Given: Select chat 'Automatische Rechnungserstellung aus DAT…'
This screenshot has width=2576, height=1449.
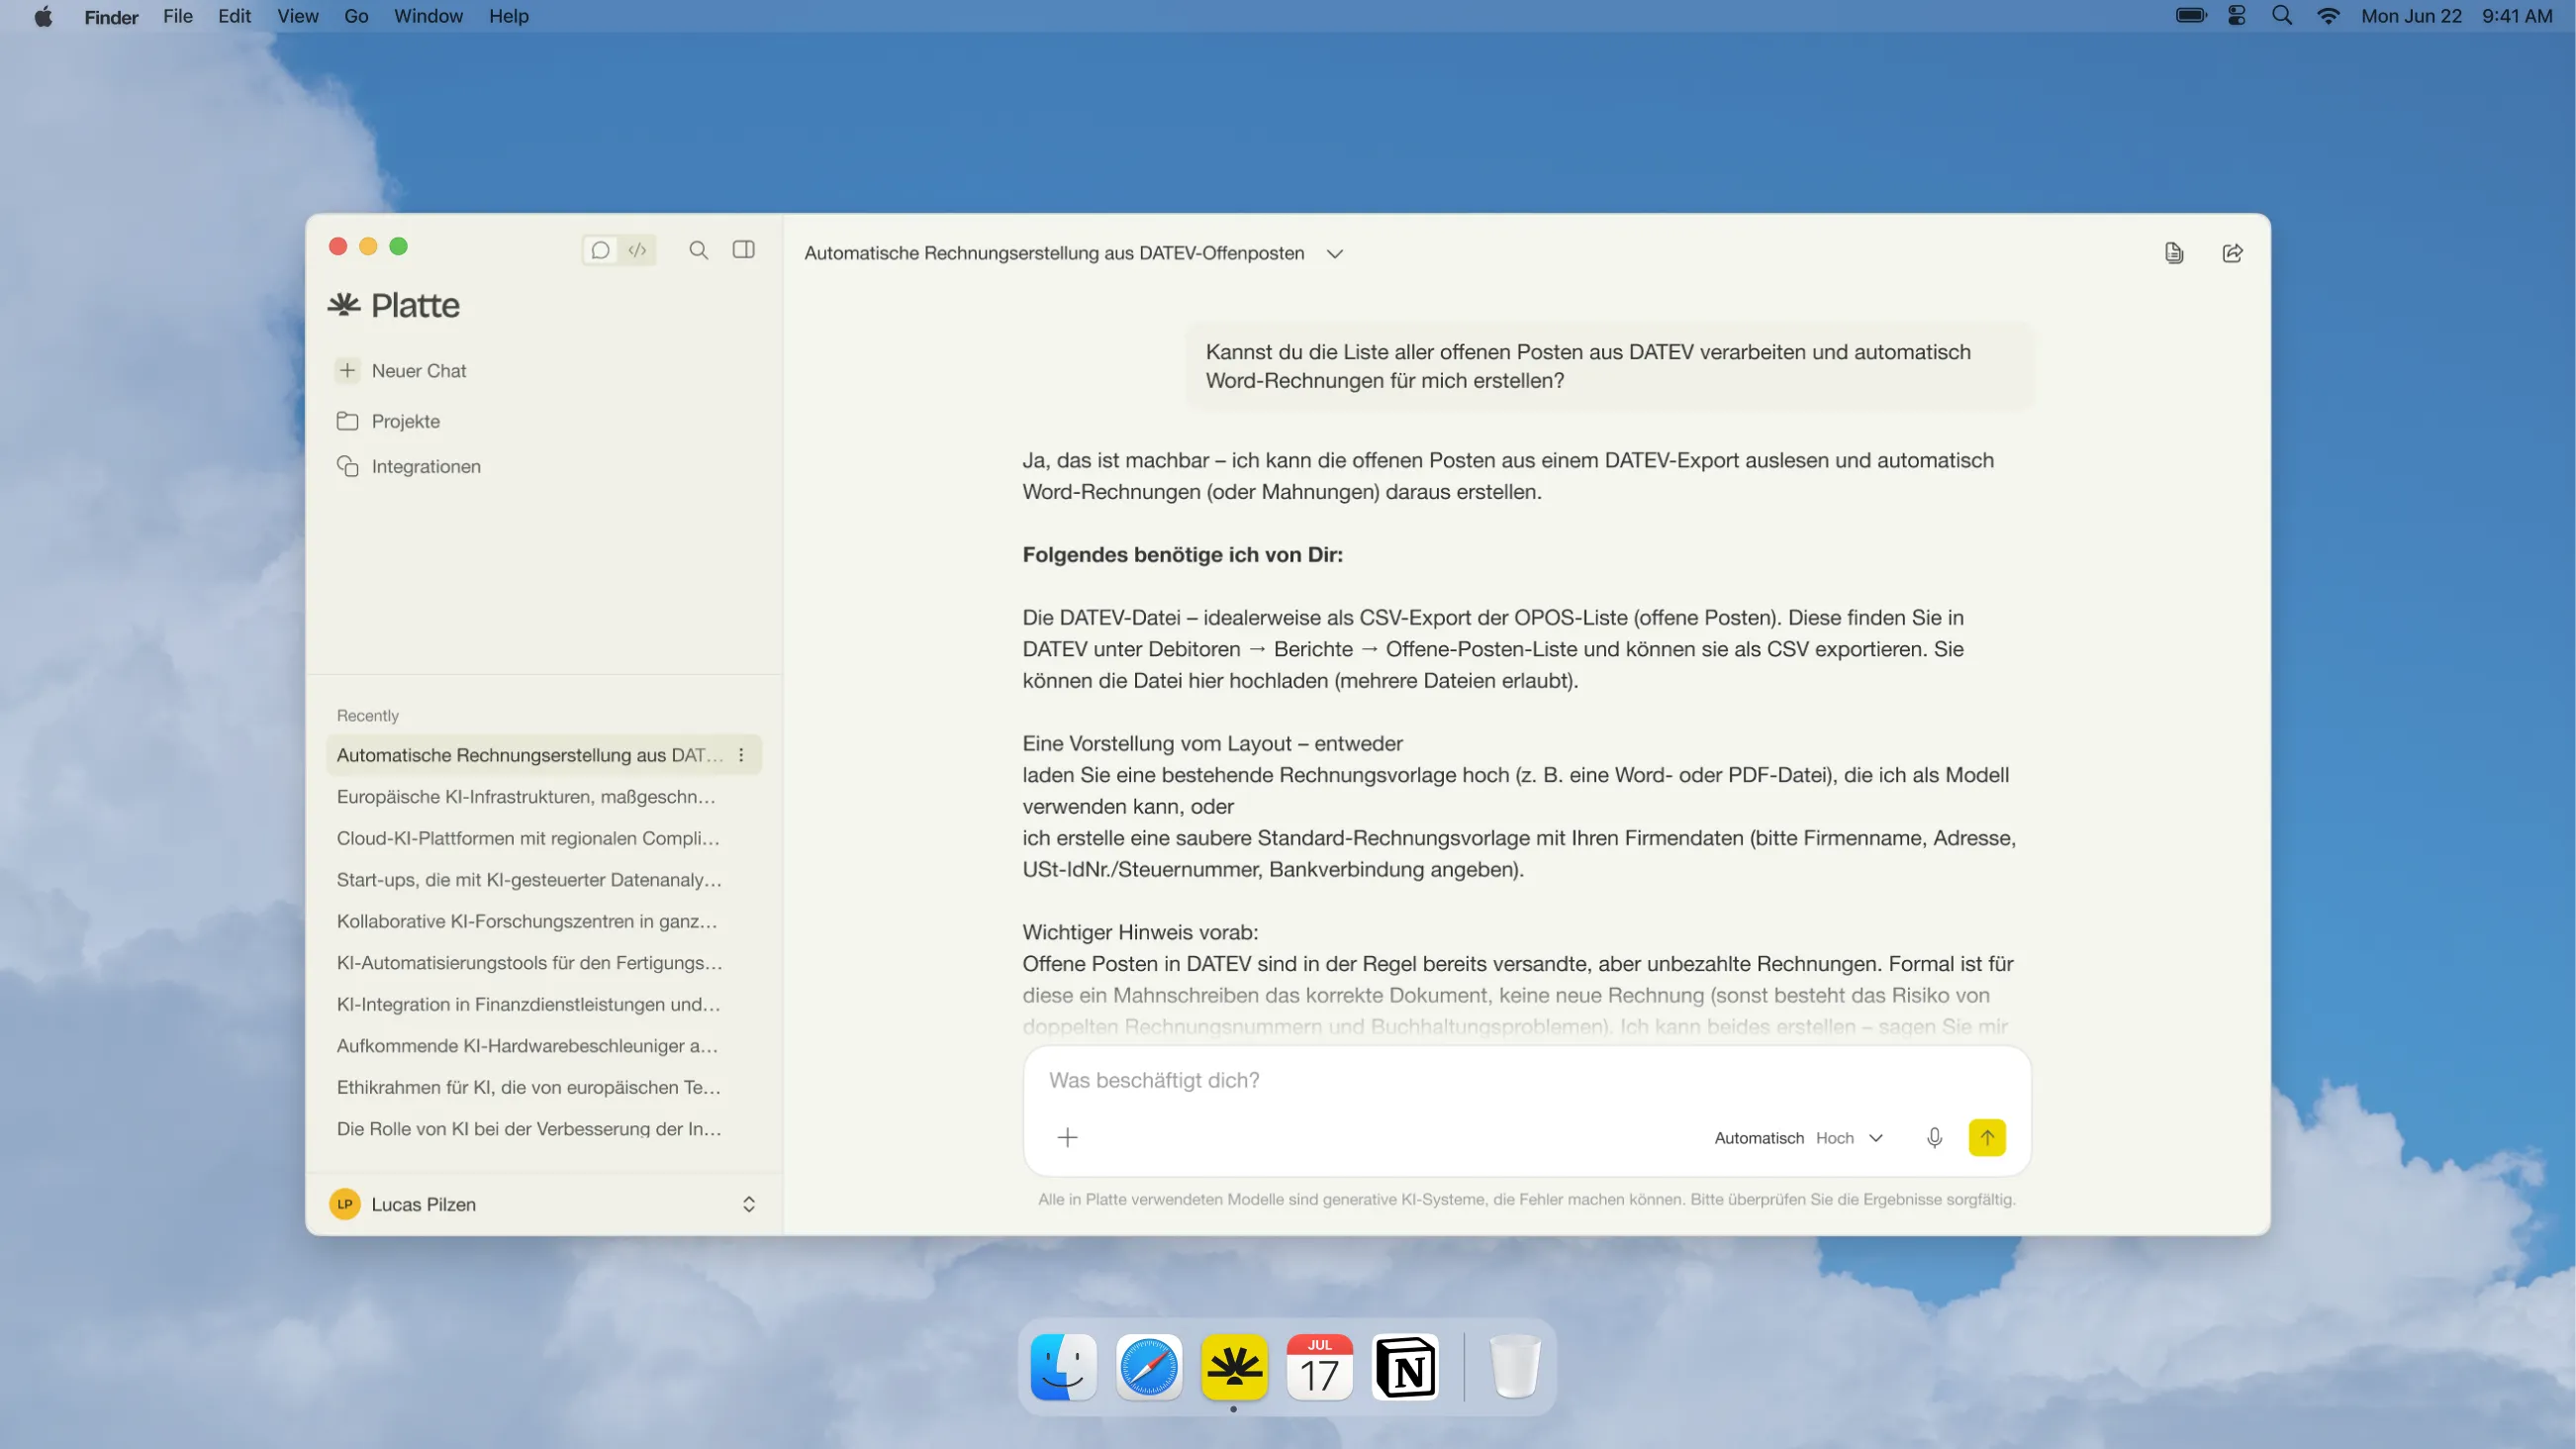Looking at the screenshot, I should 543,755.
